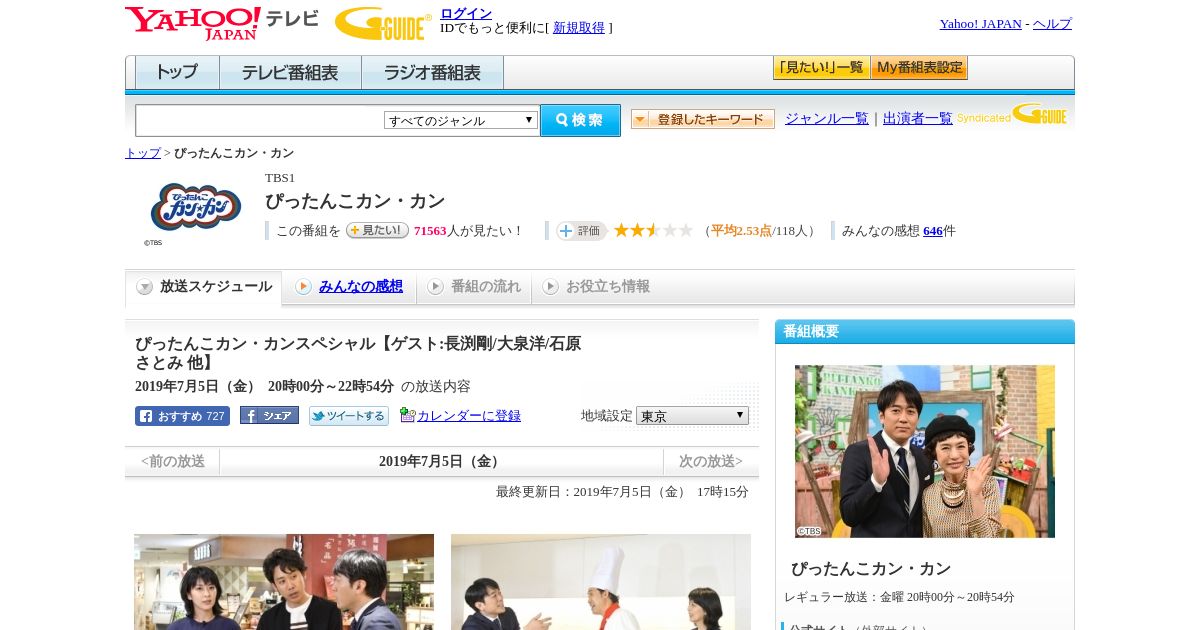Click the 検索 search button
The image size is (1200, 630).
tap(580, 120)
